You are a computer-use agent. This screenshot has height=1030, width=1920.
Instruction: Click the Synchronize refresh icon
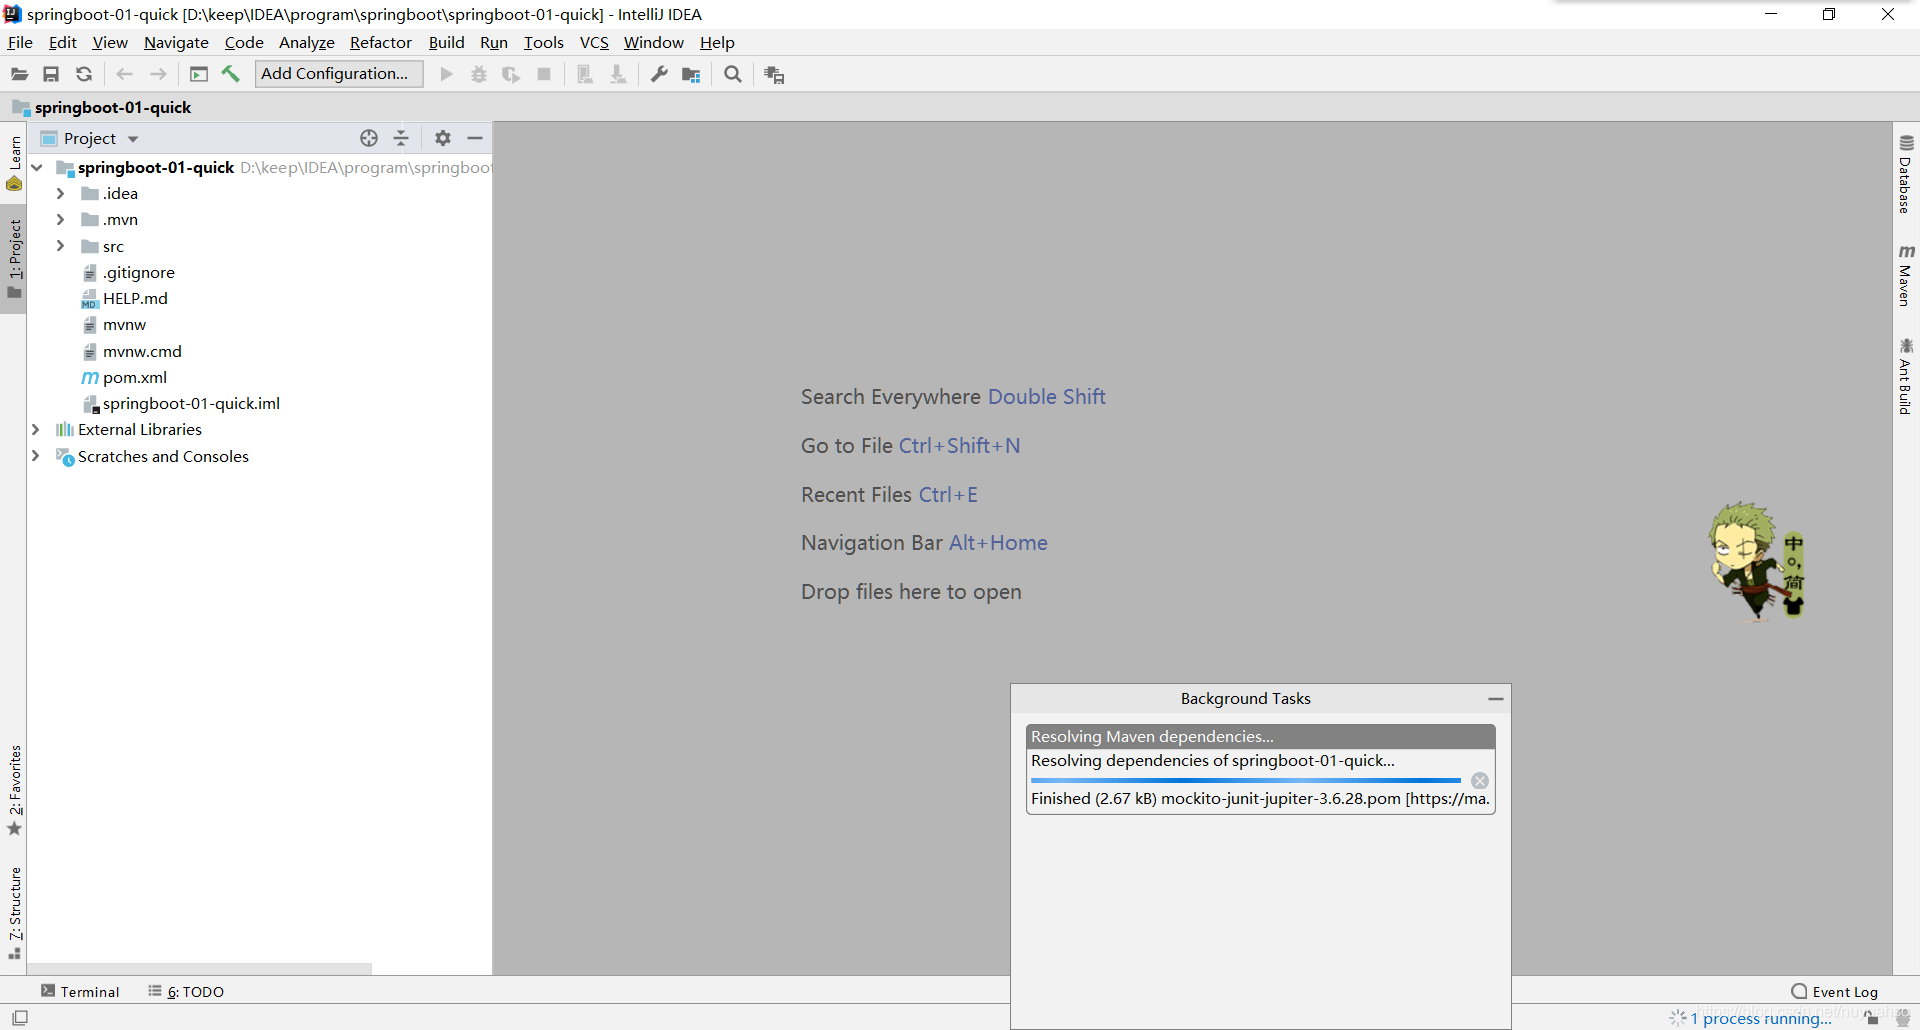(x=84, y=74)
